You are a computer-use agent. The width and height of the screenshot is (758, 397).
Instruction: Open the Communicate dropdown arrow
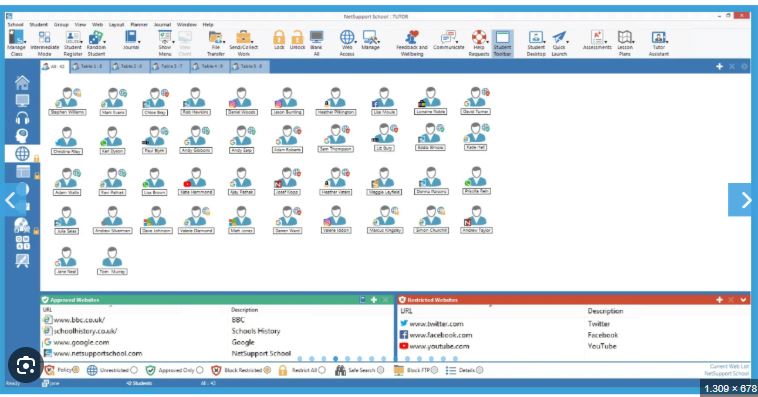457,42
